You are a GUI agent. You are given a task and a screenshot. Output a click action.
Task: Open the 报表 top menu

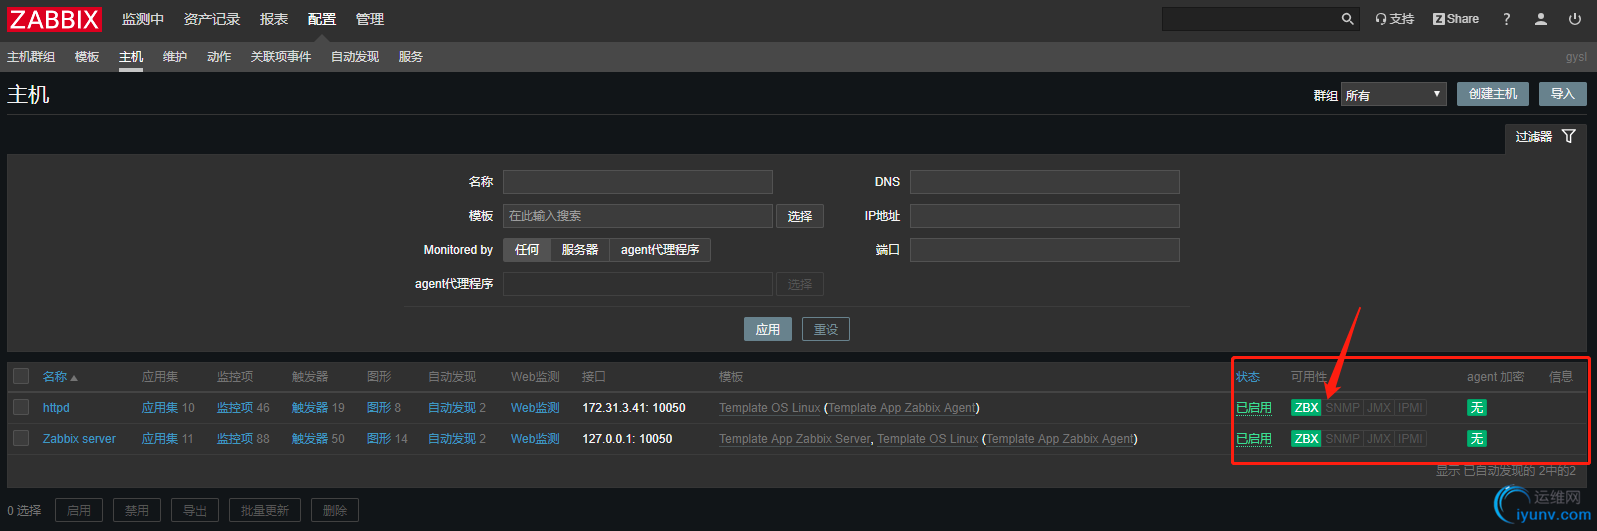274,19
